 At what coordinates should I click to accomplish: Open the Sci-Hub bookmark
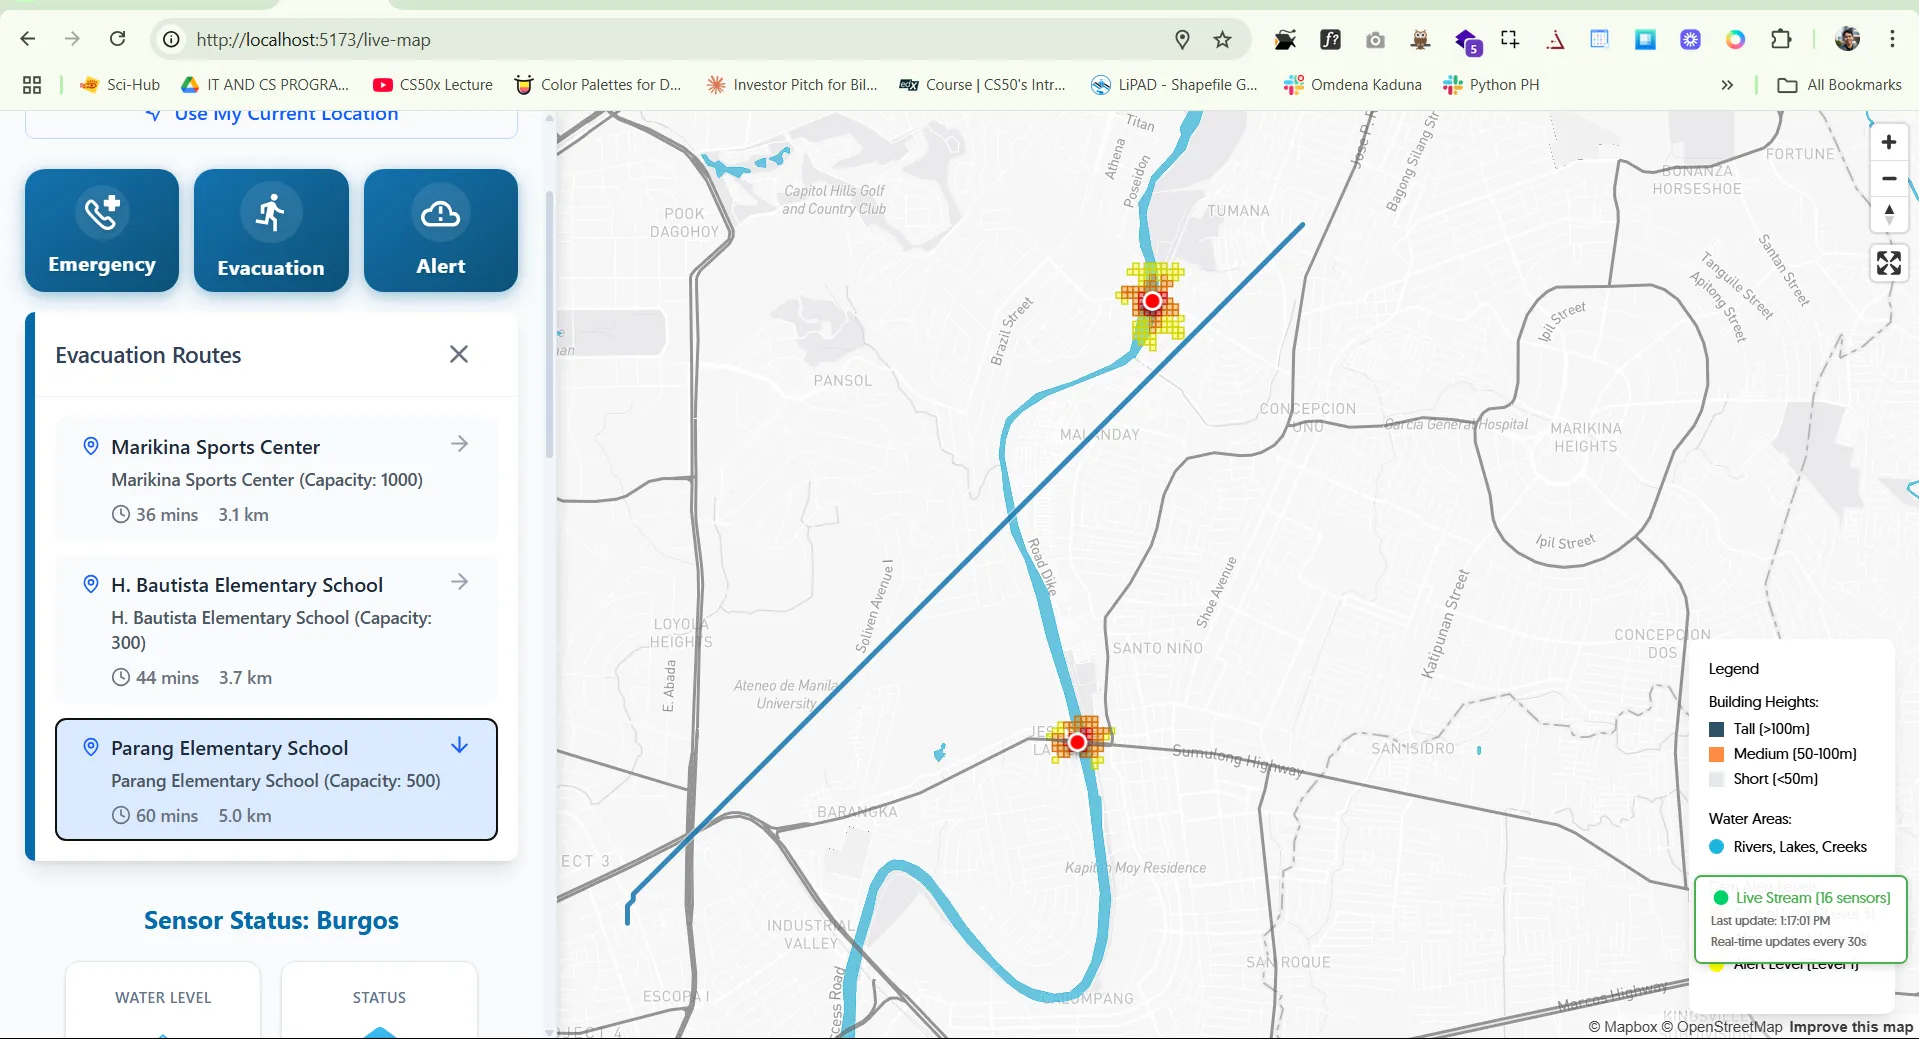point(120,85)
